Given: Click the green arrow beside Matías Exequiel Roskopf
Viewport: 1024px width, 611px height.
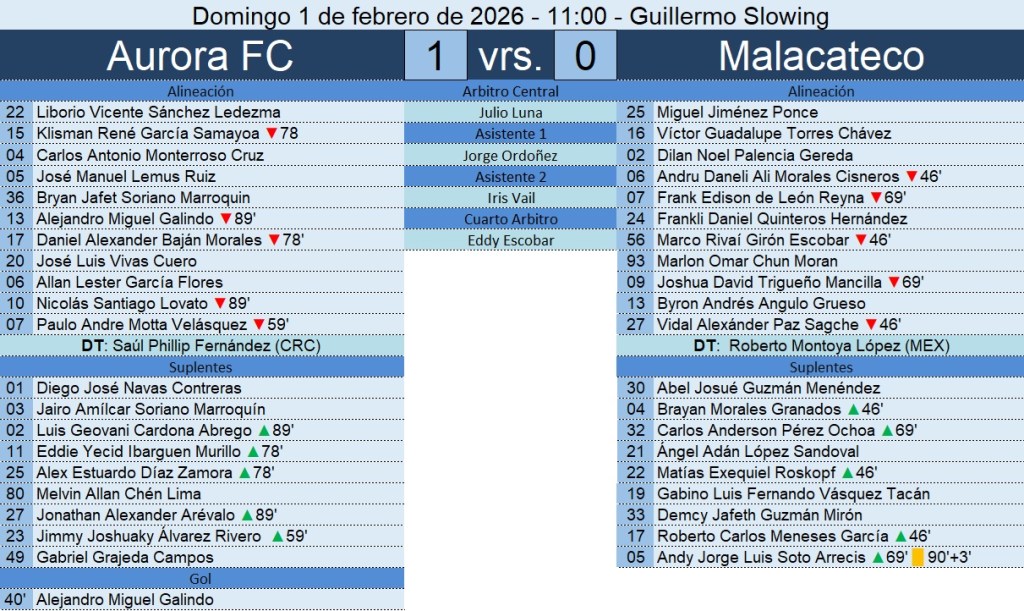Looking at the screenshot, I should coord(848,473).
